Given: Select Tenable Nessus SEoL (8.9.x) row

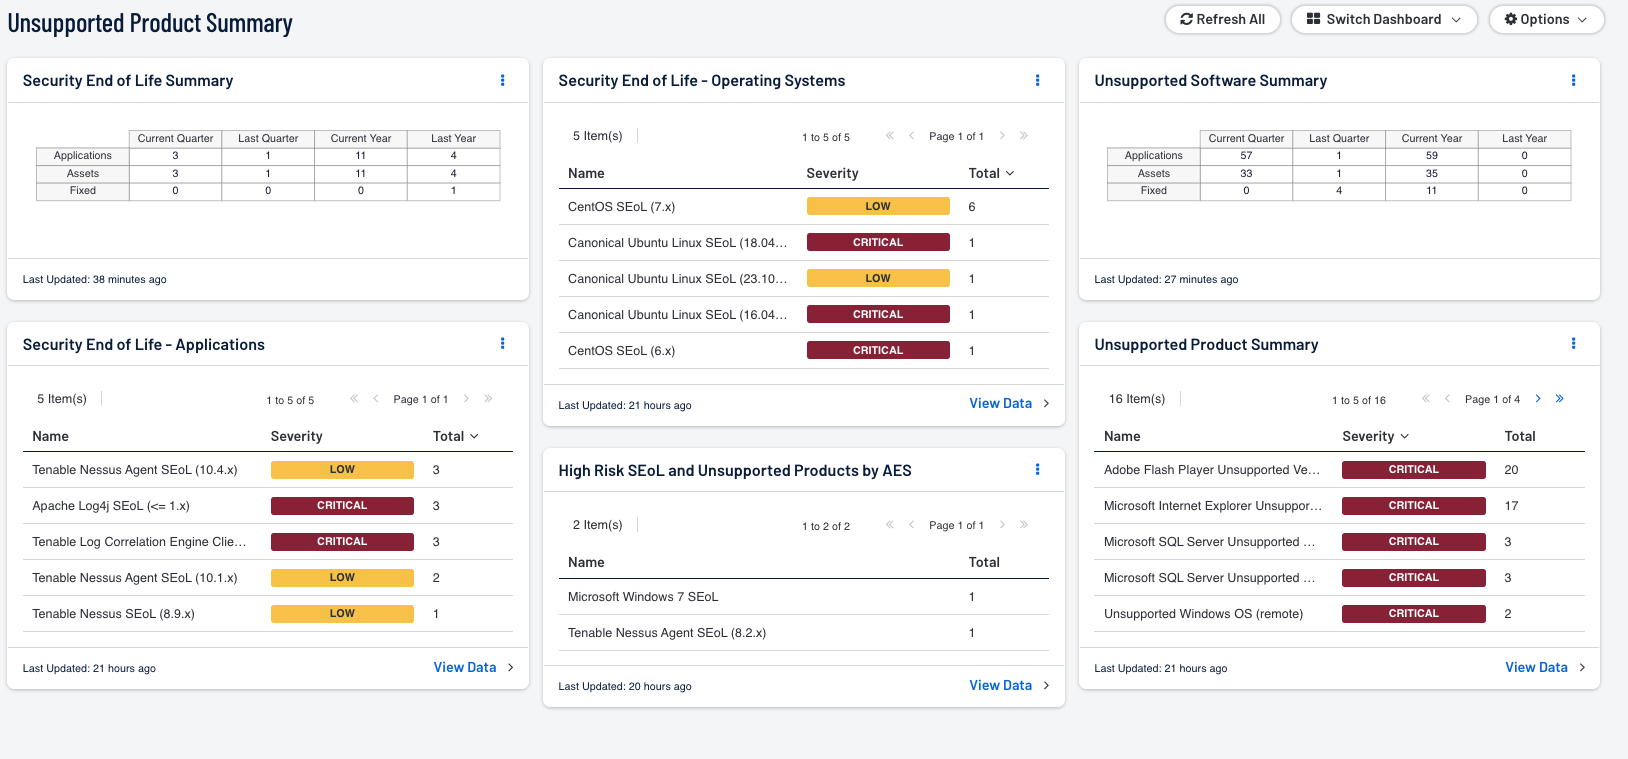Looking at the screenshot, I should point(268,614).
